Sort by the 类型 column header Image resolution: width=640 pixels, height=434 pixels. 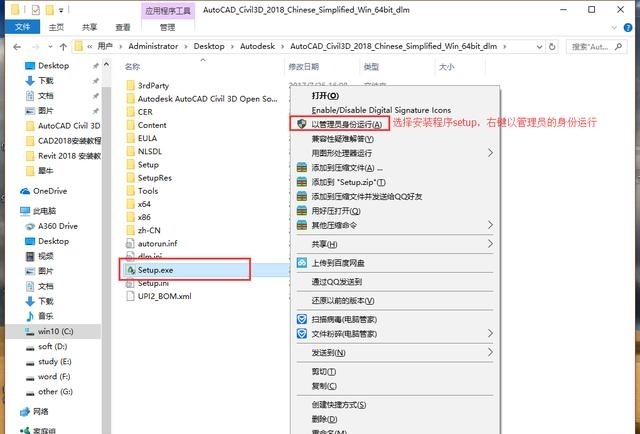[x=371, y=67]
